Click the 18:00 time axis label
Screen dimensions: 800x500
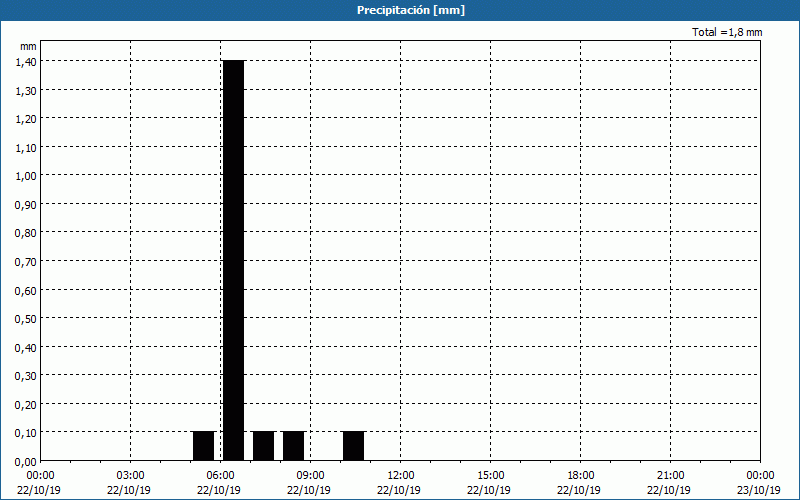coord(581,476)
